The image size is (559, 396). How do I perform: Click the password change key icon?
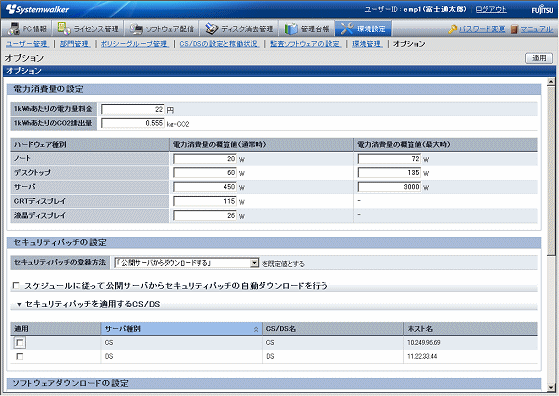pyautogui.click(x=453, y=29)
